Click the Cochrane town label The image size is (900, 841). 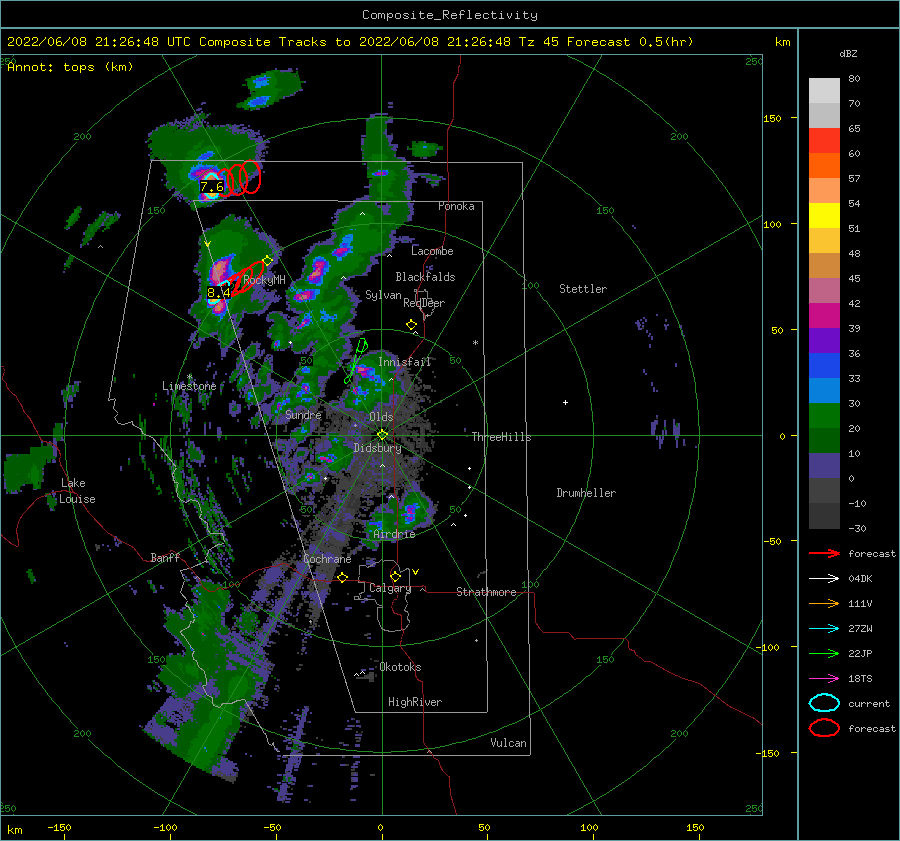pos(327,559)
